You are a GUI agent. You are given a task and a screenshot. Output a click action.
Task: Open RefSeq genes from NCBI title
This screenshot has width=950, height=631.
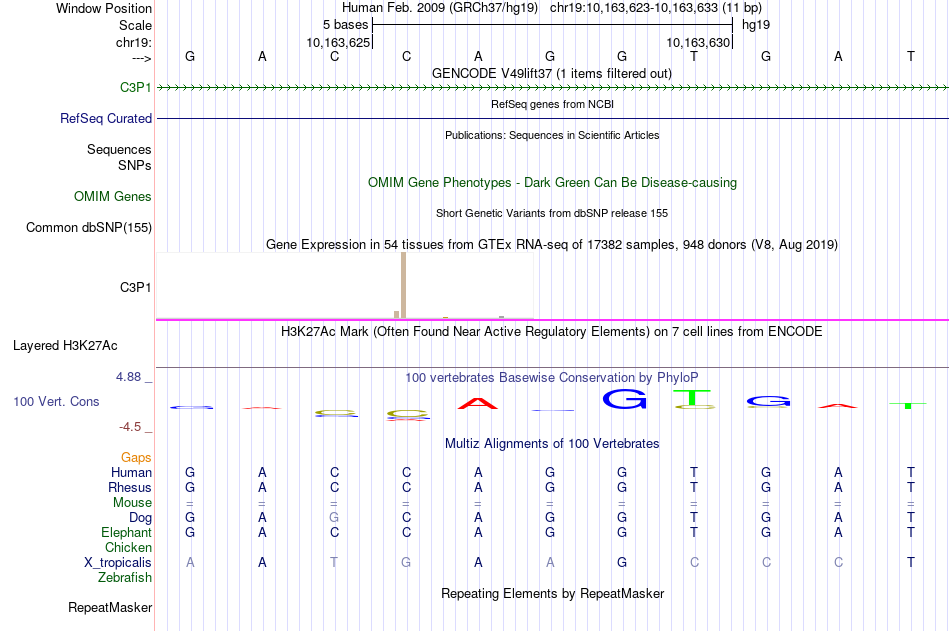552,104
